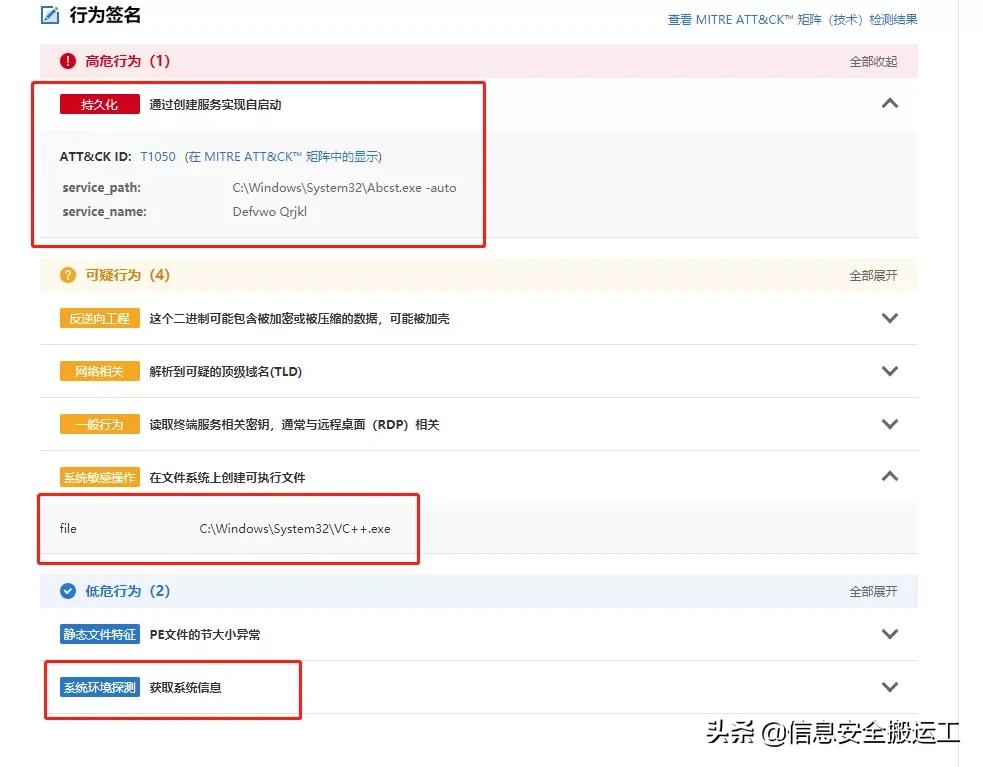Viewport: 983px width, 767px height.
Task: Expand the RDP 密钥读取 entry
Action: [x=890, y=424]
